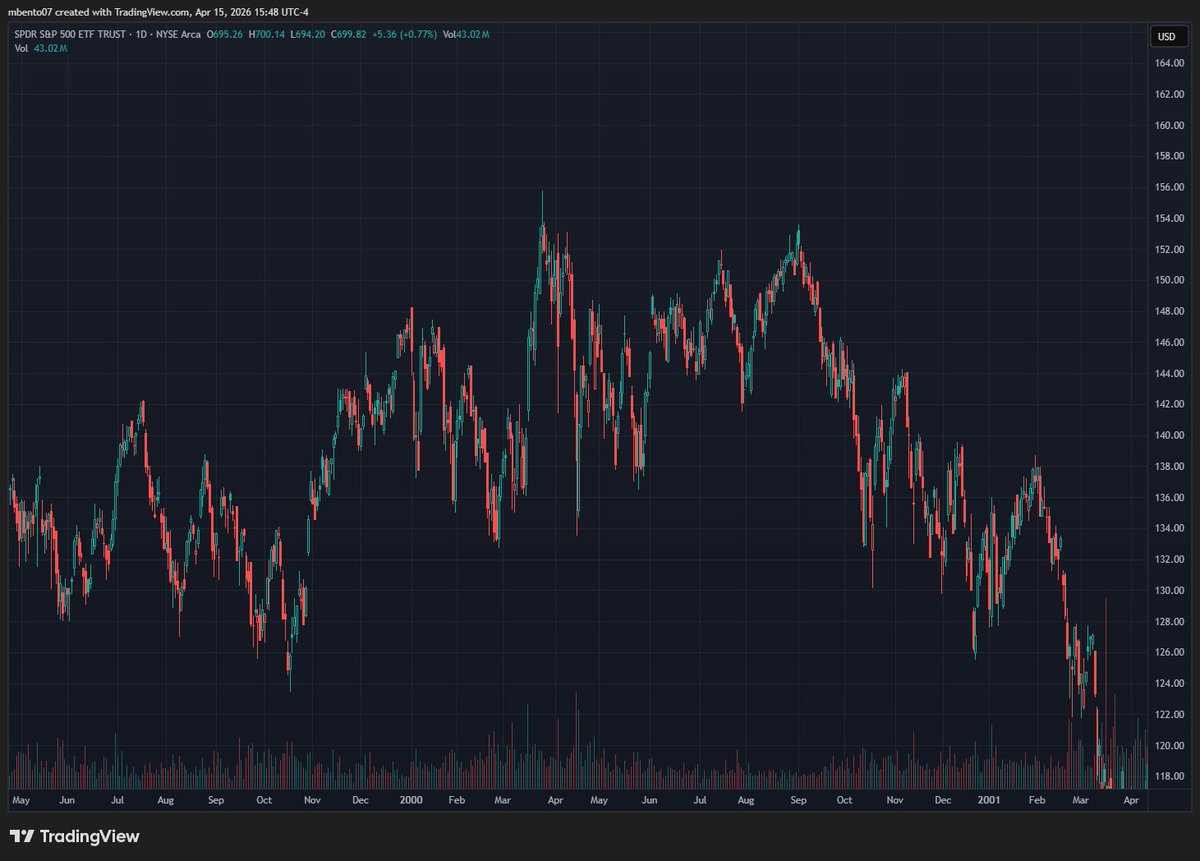
Task: Click the 138.00 price axis label
Action: [x=1169, y=467]
